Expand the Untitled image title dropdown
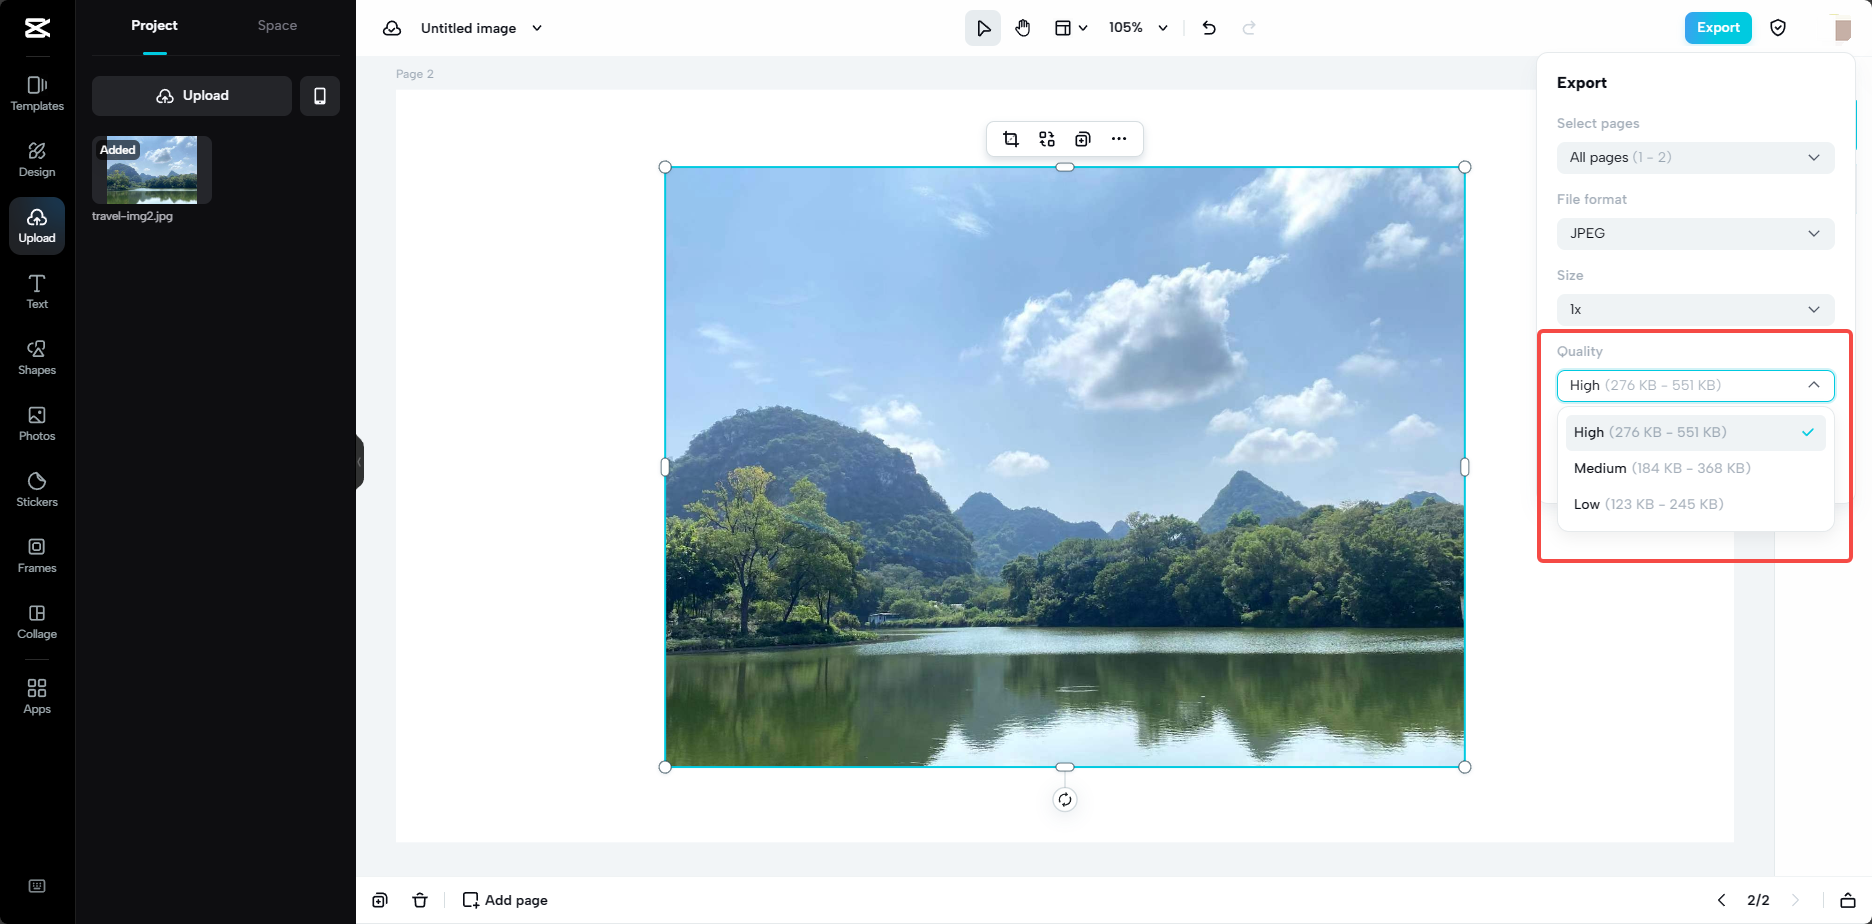1872x924 pixels. pos(537,28)
